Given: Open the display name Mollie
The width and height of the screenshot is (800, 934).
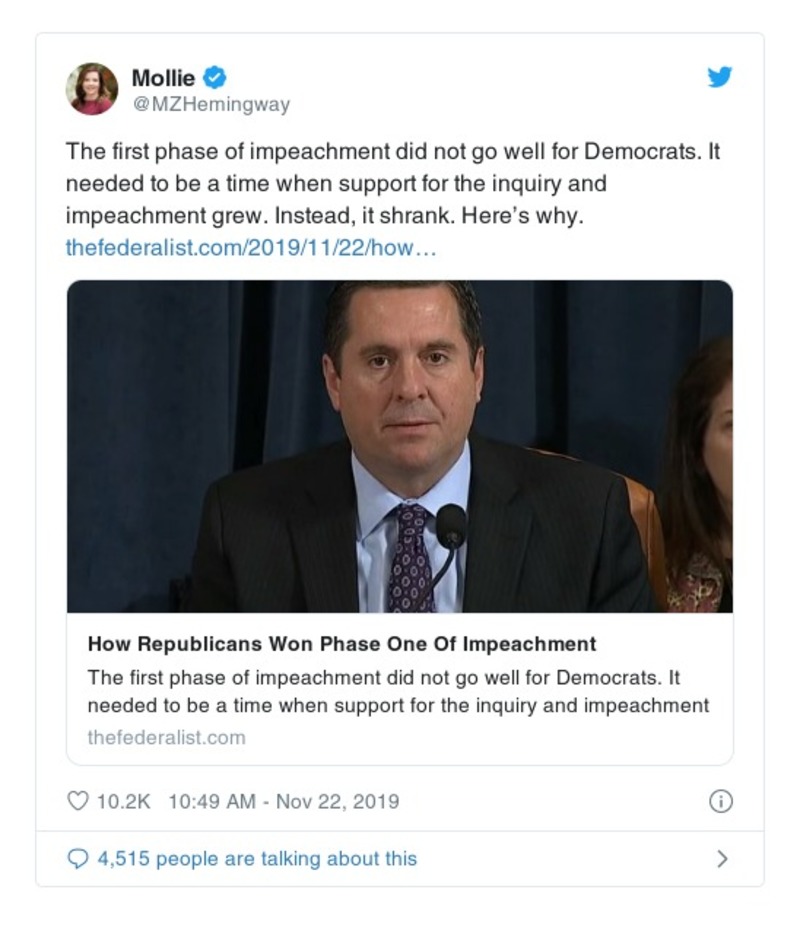Looking at the screenshot, I should 163,77.
